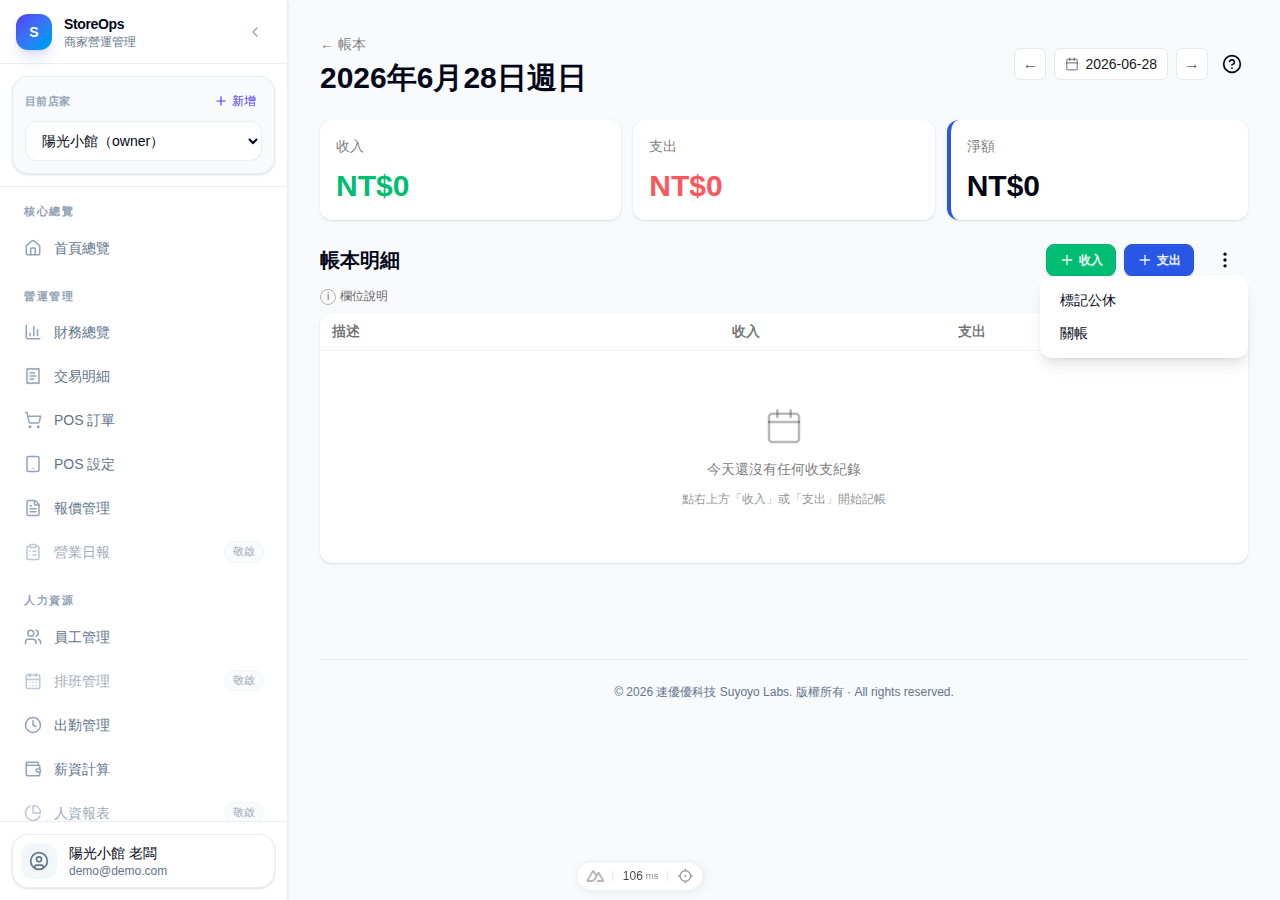
Task: Open the 陽光小館 store selector dropdown
Action: click(x=143, y=141)
